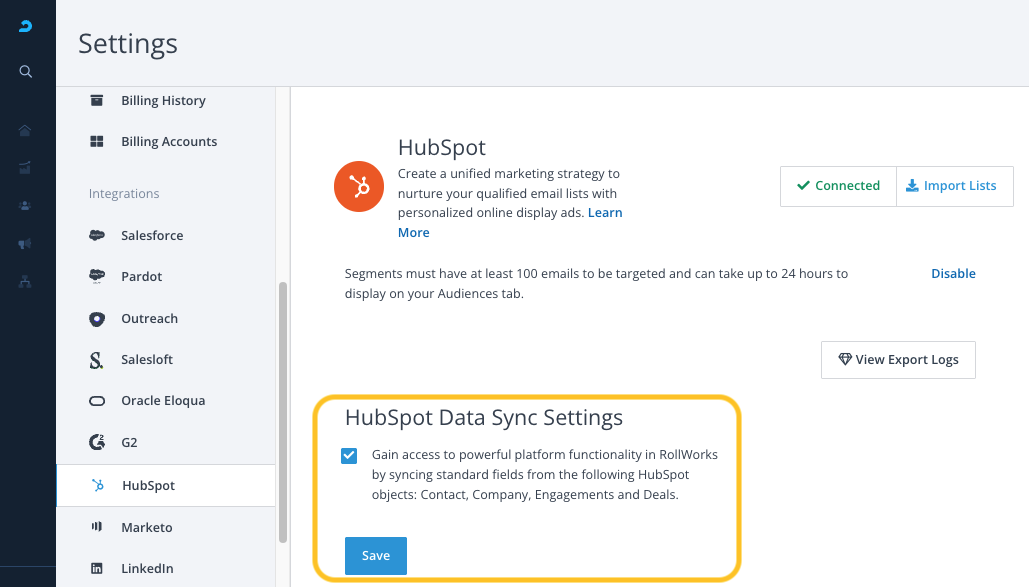The image size is (1029, 587).
Task: Open Salesforce integration settings
Action: pyautogui.click(x=152, y=236)
